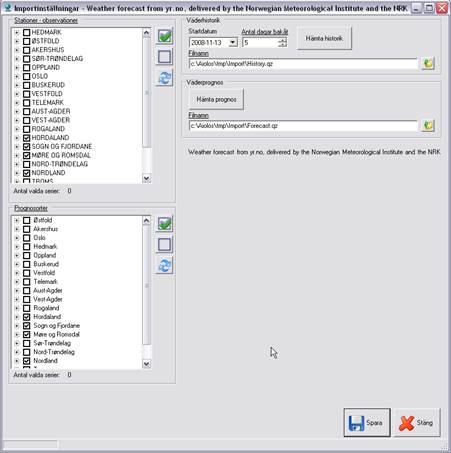Check Rogaland in the Prognosorter list
Image resolution: width=451 pixels, height=453 pixels.
pos(27,308)
